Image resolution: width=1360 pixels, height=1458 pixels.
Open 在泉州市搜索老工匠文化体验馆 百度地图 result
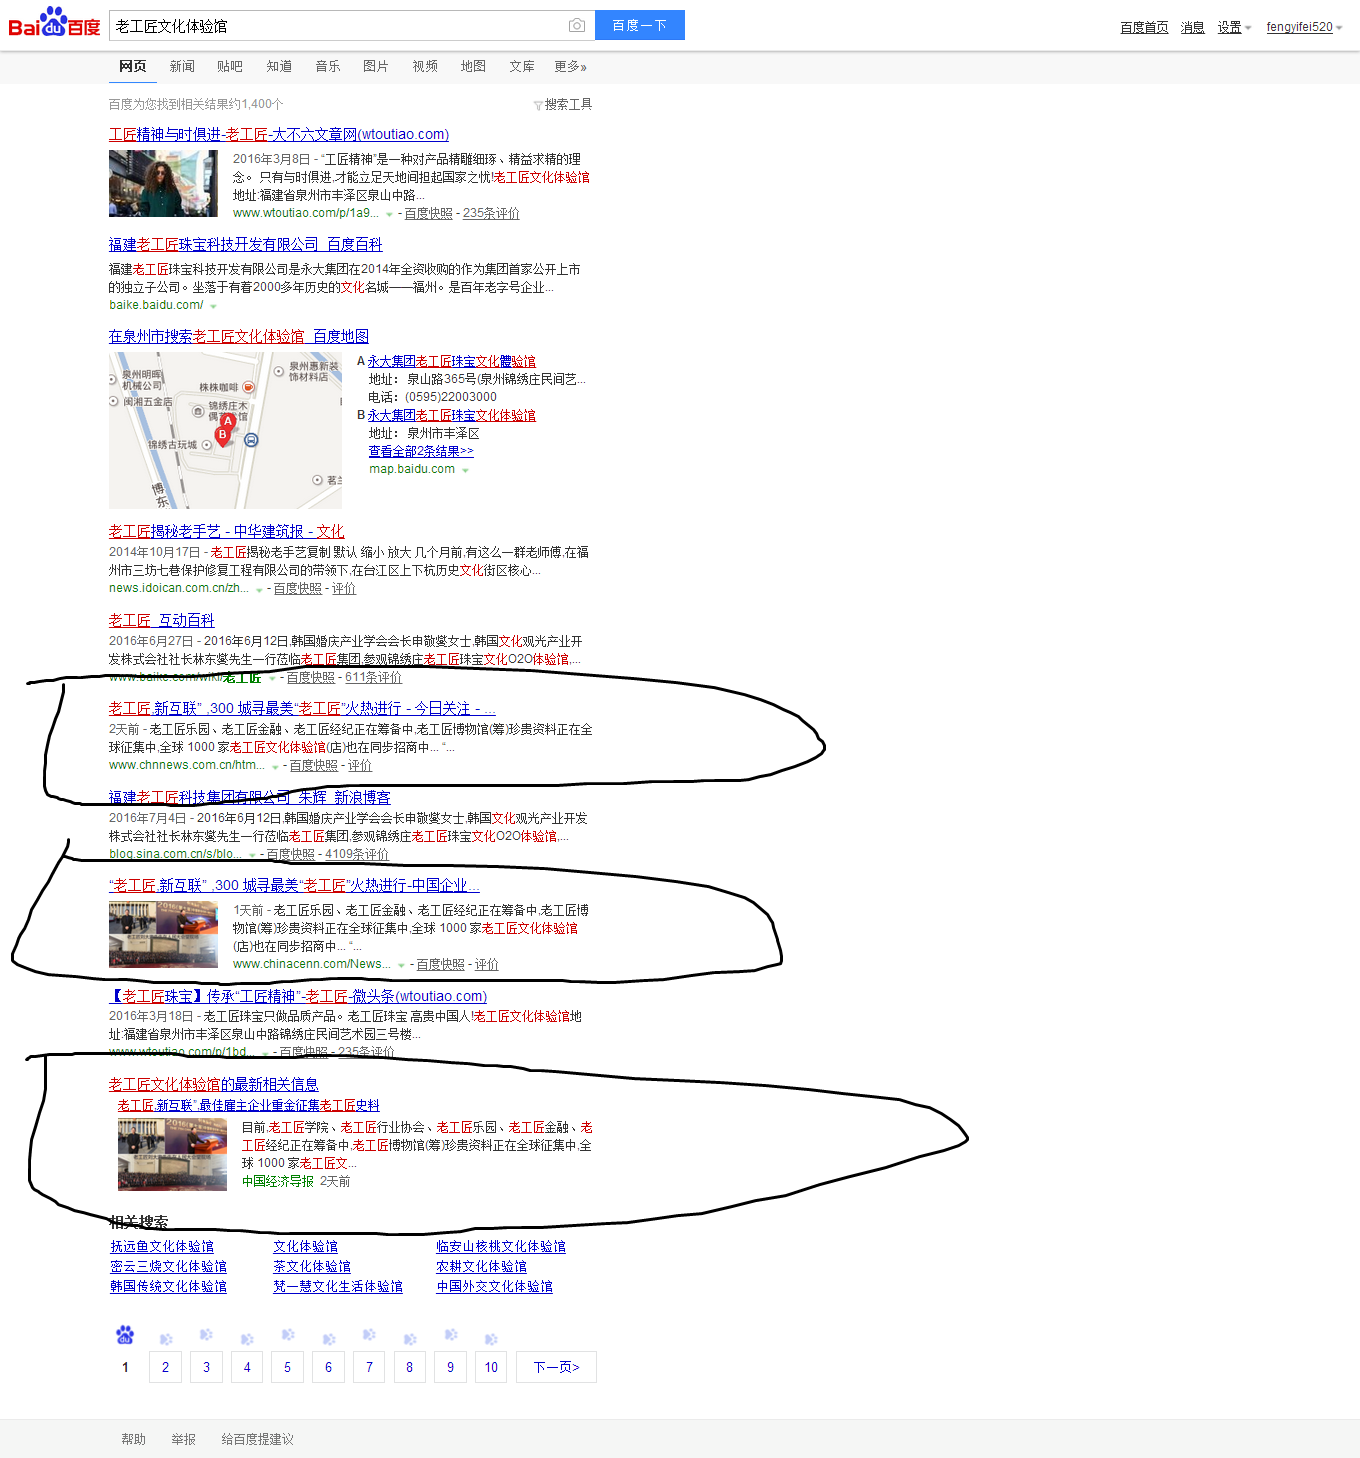[x=239, y=336]
